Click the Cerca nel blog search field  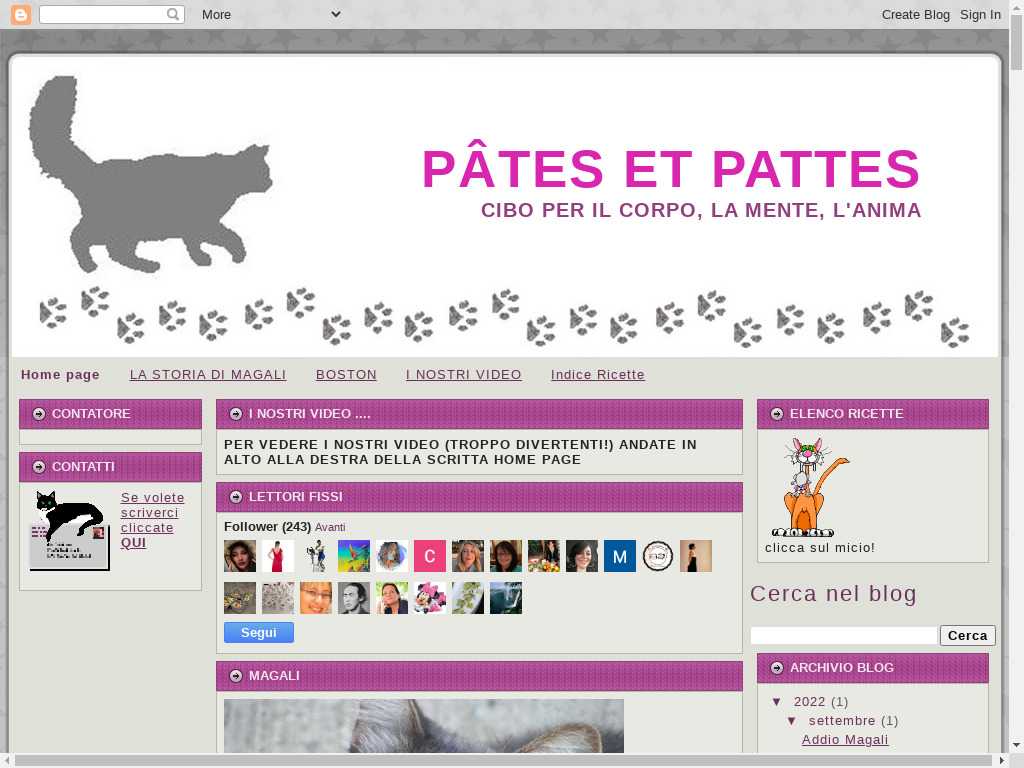click(843, 636)
